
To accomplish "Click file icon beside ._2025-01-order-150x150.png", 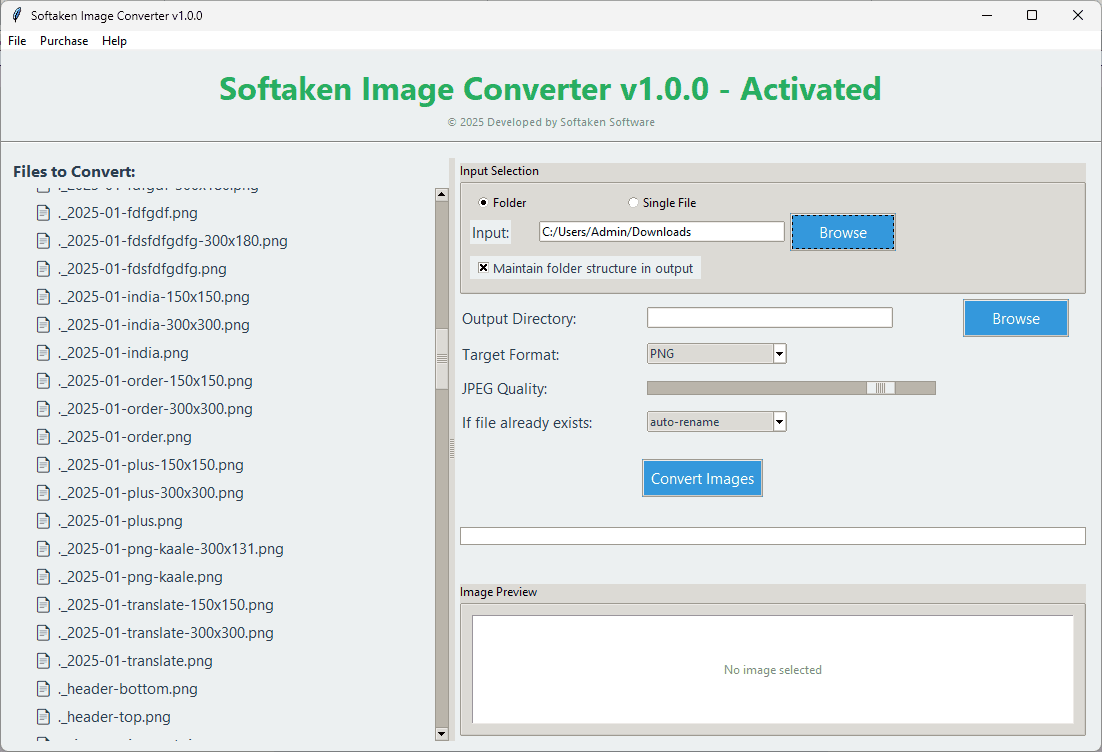I will 44,381.
